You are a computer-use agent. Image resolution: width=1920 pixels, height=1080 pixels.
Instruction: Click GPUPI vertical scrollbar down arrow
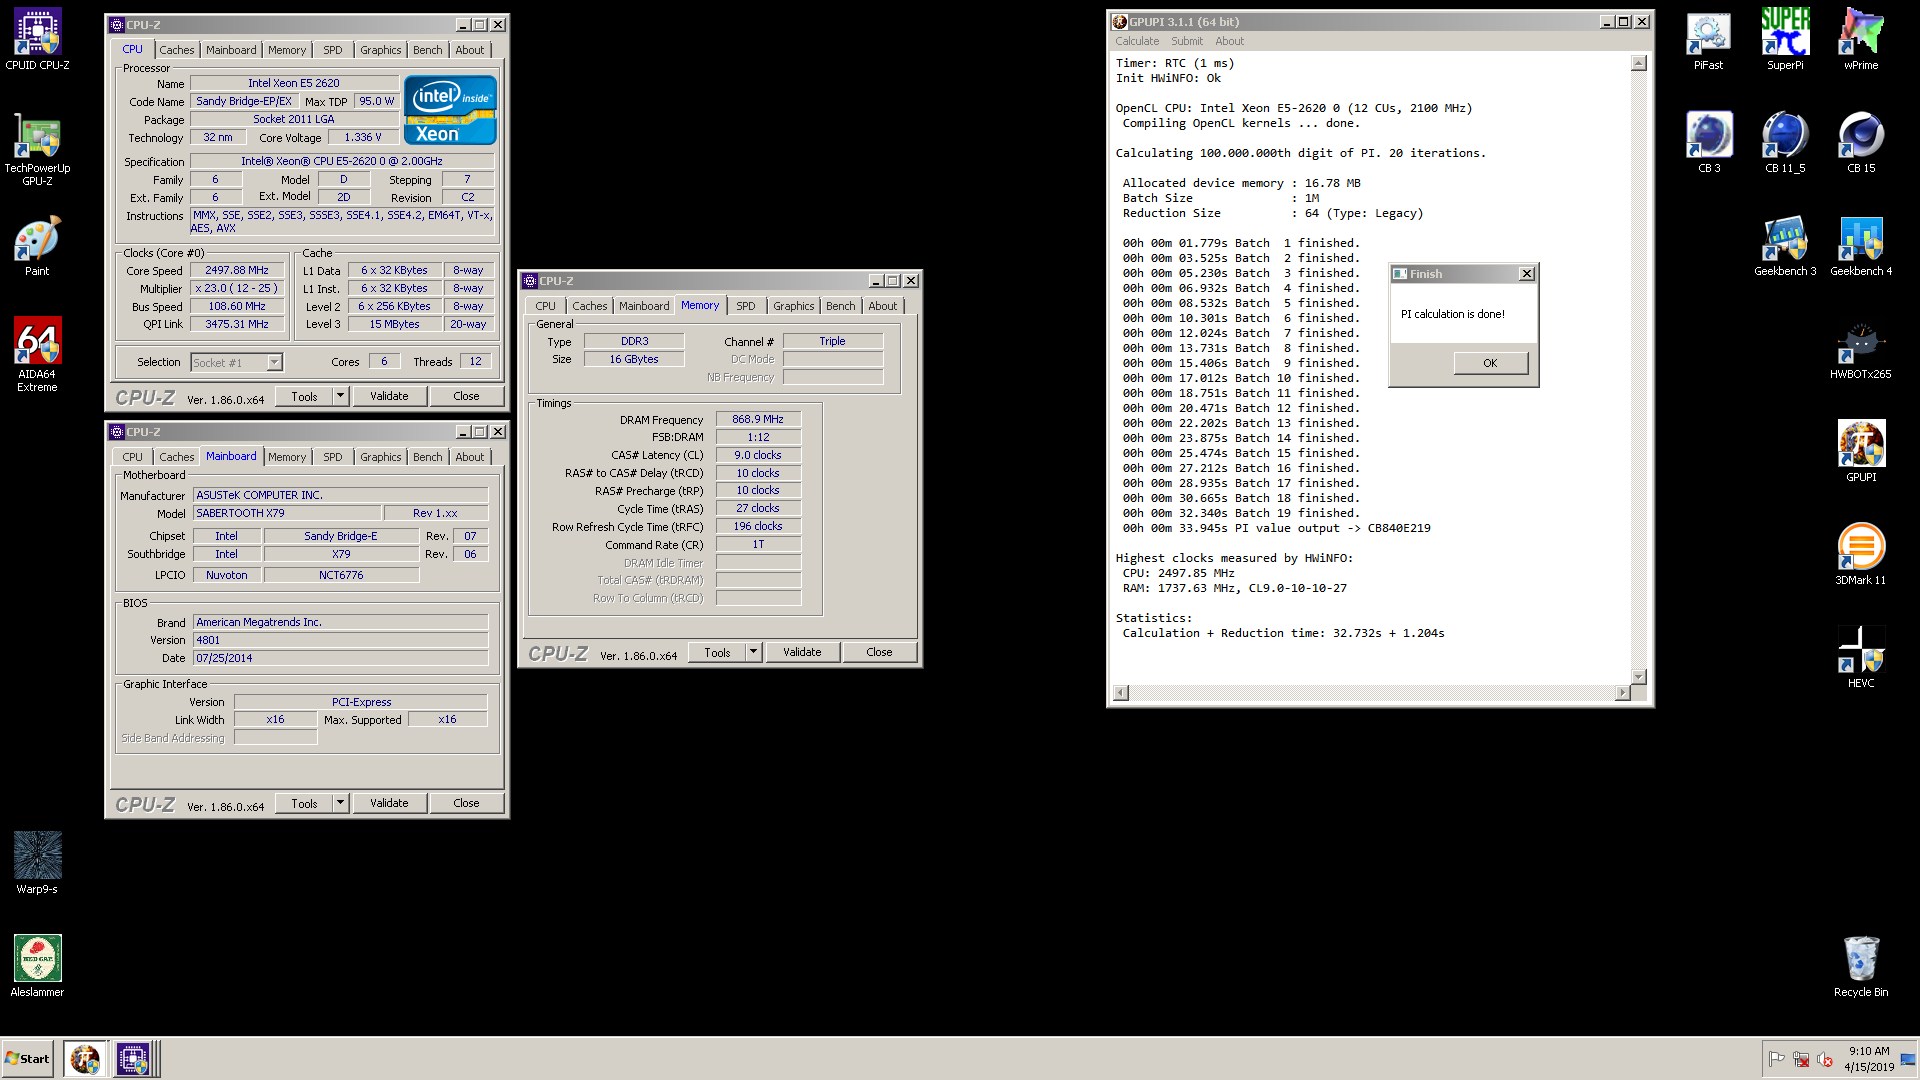[1638, 677]
